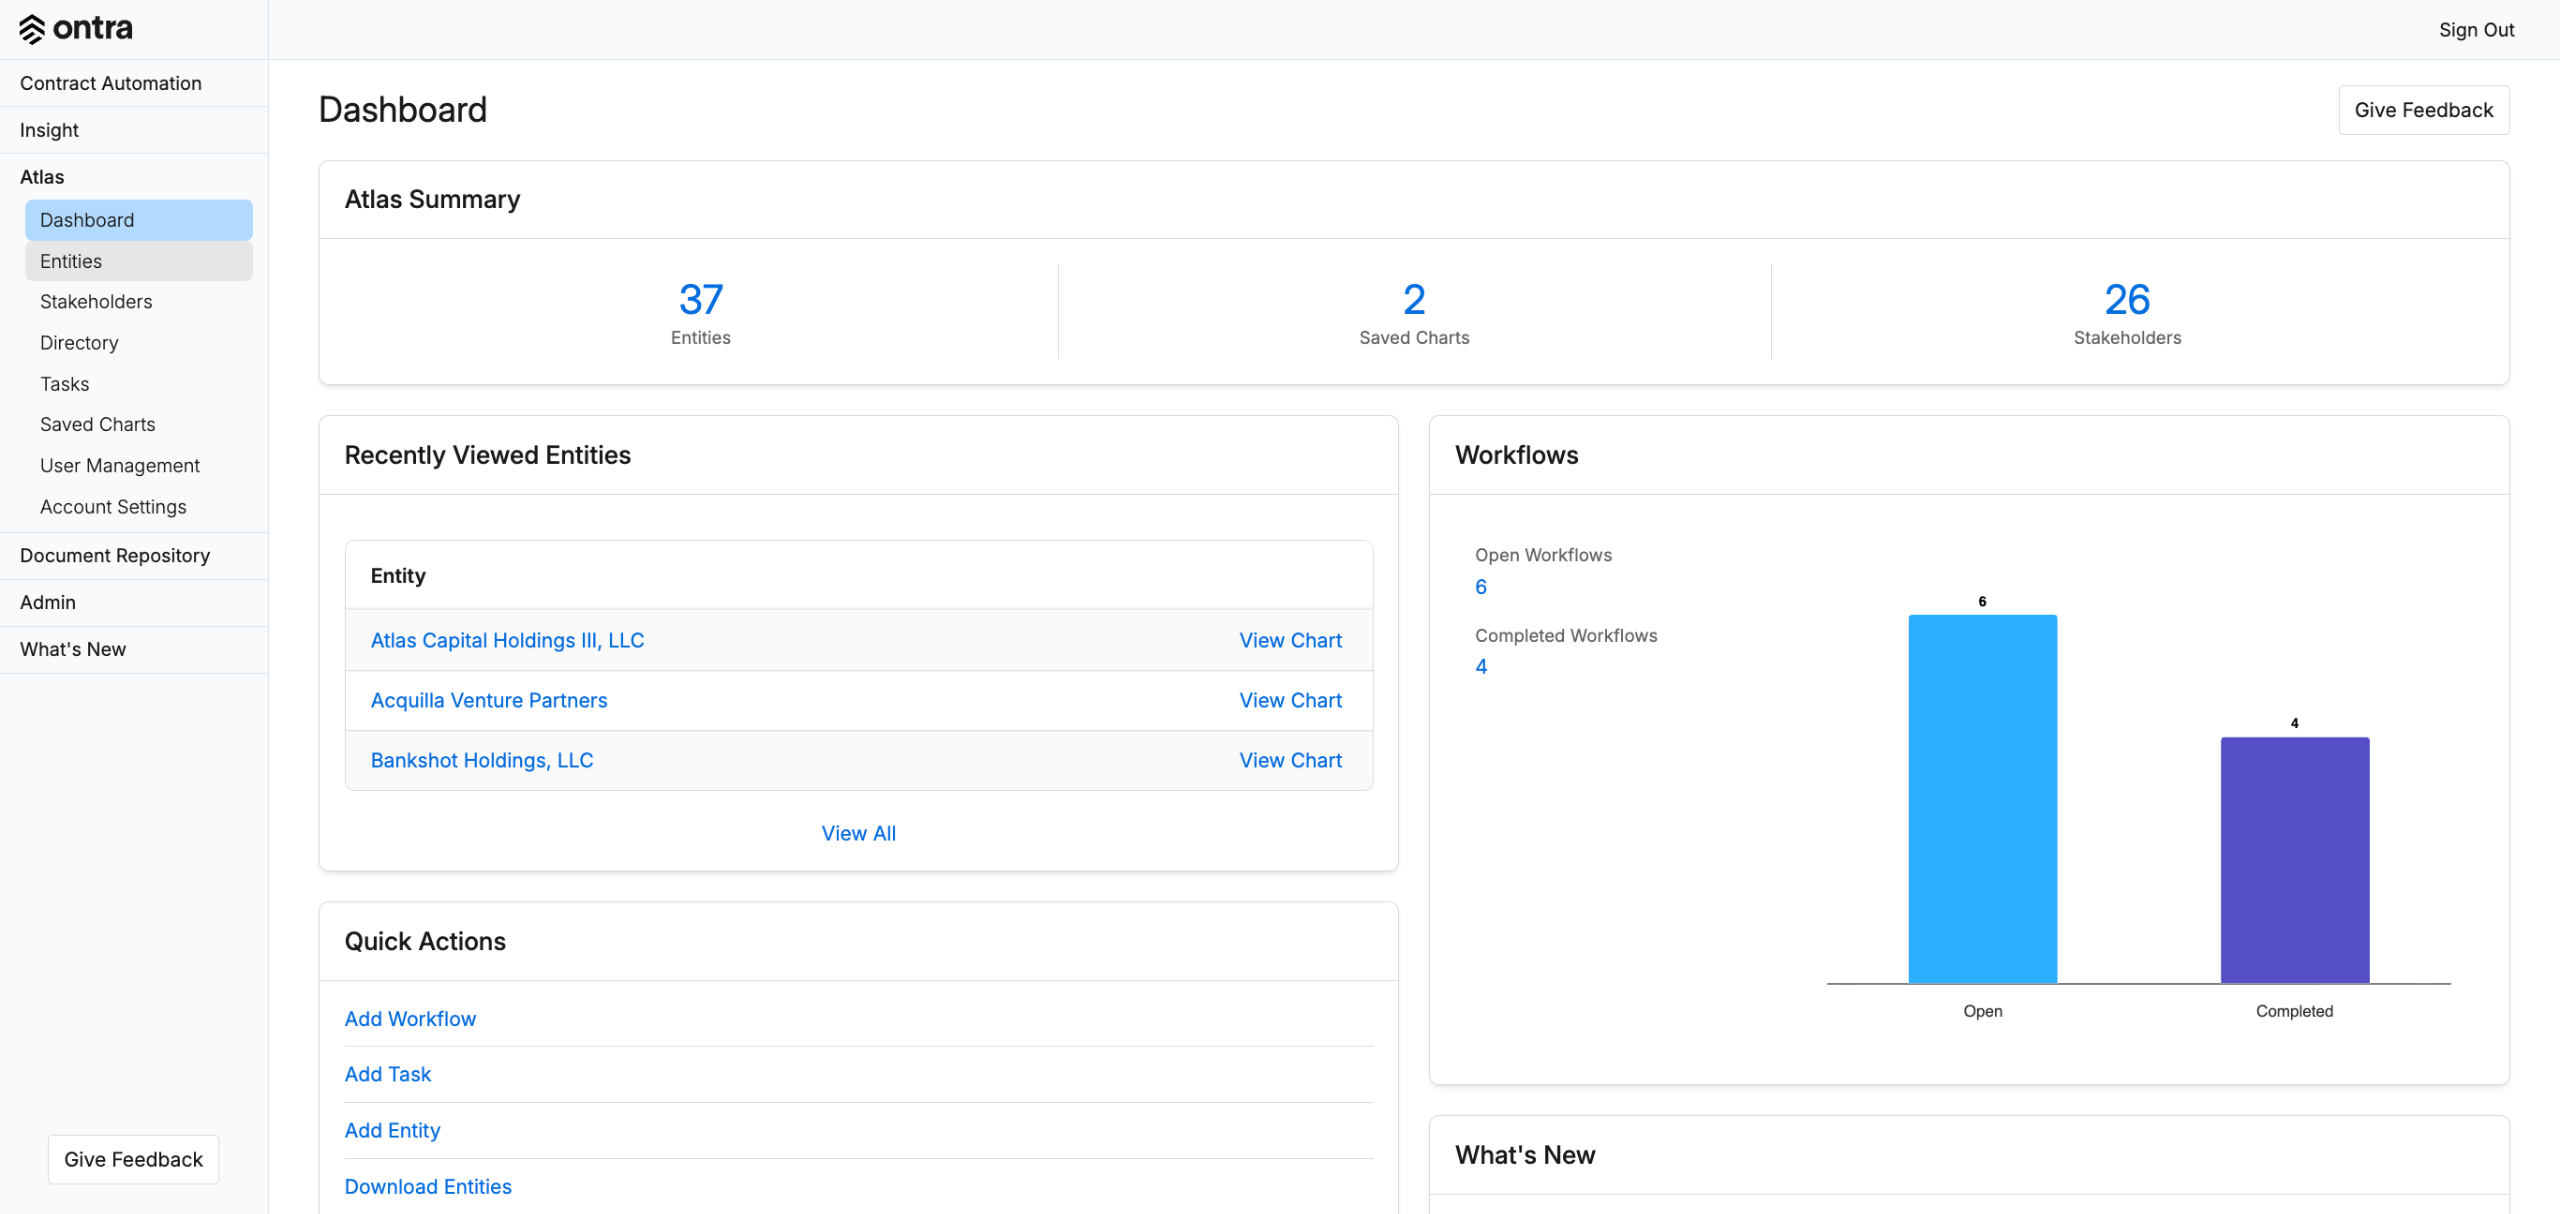Click Sign Out link

2476,30
